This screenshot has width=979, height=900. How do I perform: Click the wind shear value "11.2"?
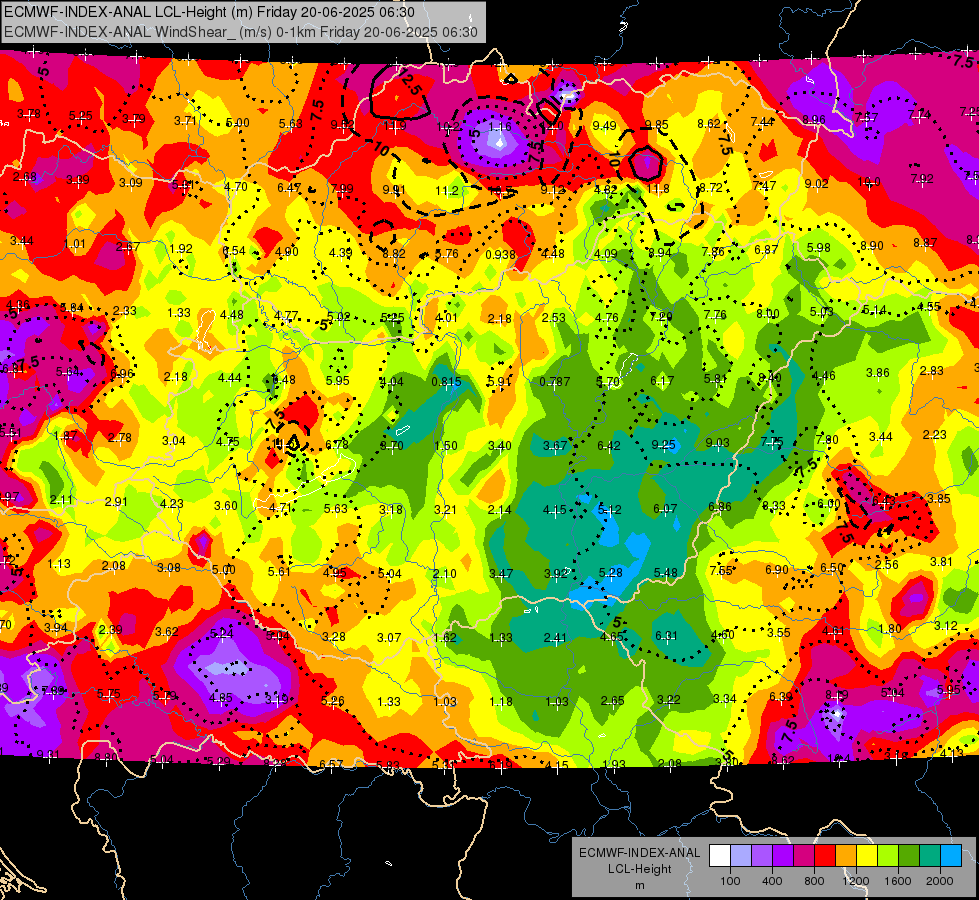(447, 191)
